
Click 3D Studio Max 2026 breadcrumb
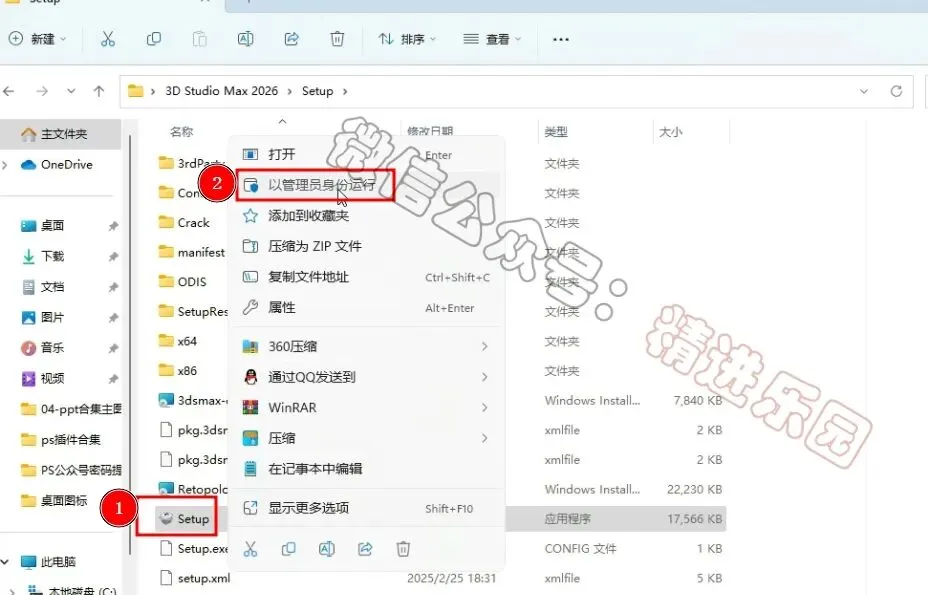click(x=221, y=91)
